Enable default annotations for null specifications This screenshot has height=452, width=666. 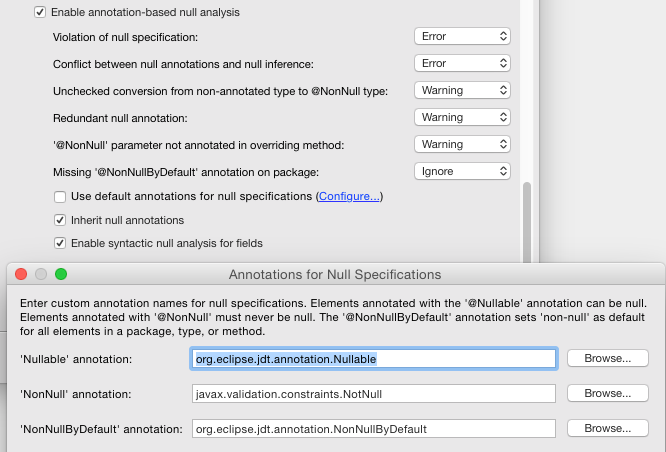(60, 197)
